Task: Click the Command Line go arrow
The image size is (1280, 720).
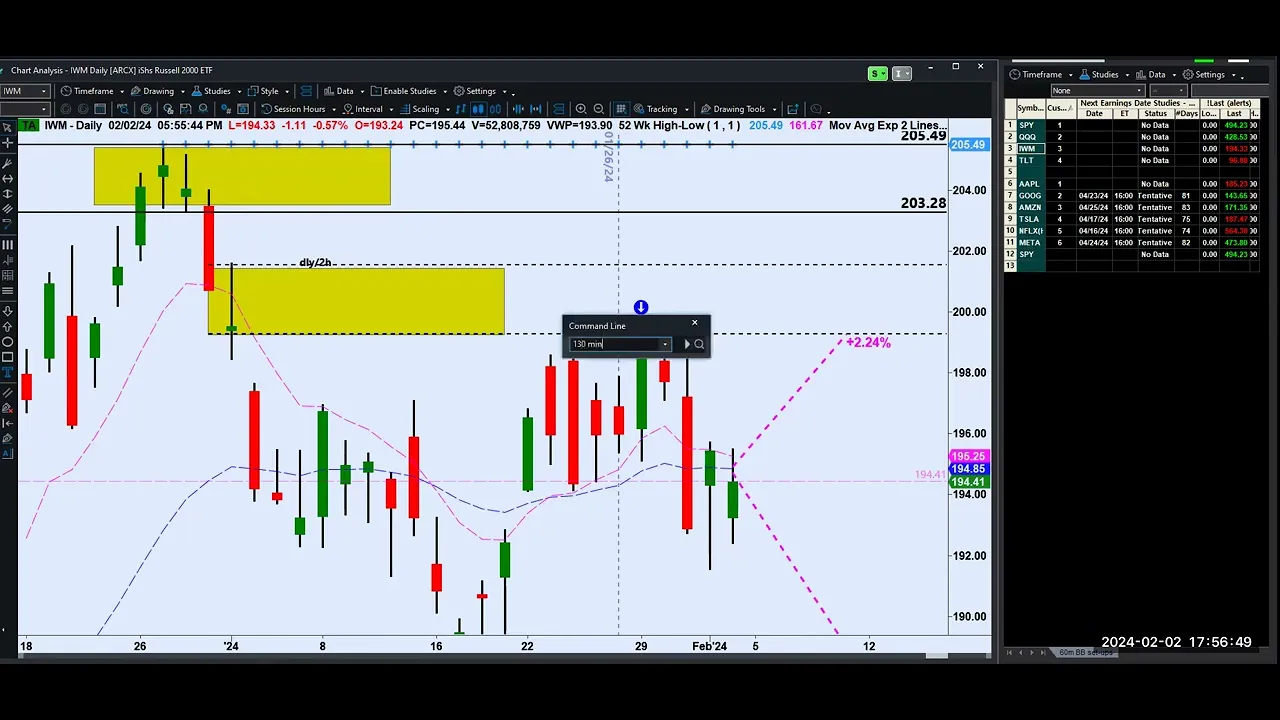Action: 686,344
